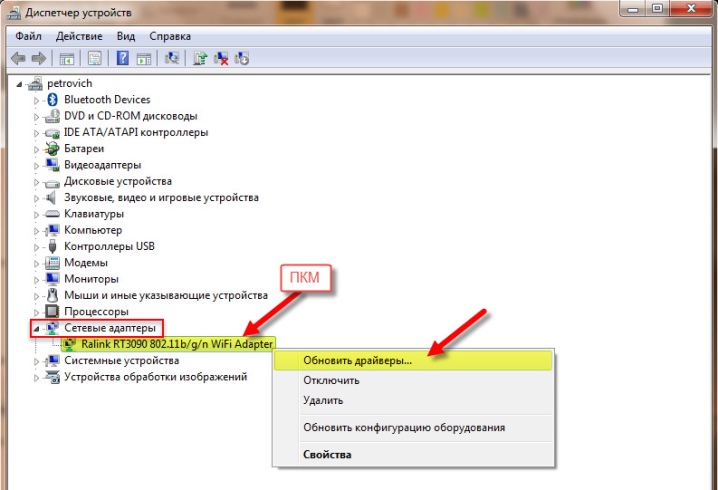Click the Клавиатуры keyboard icon
Screen dimensions: 718x490
[x=52, y=214]
